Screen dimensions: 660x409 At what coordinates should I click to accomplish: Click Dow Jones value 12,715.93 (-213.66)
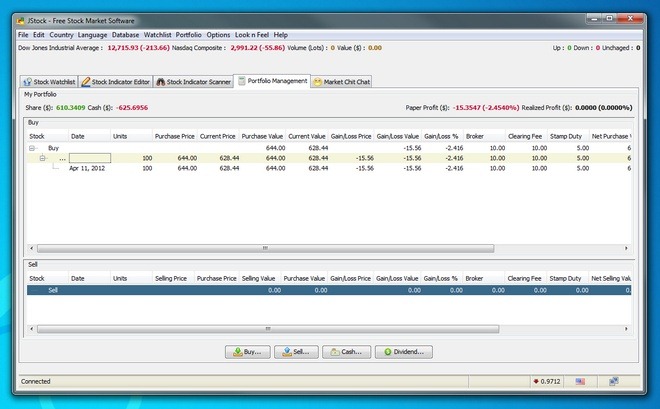point(138,48)
